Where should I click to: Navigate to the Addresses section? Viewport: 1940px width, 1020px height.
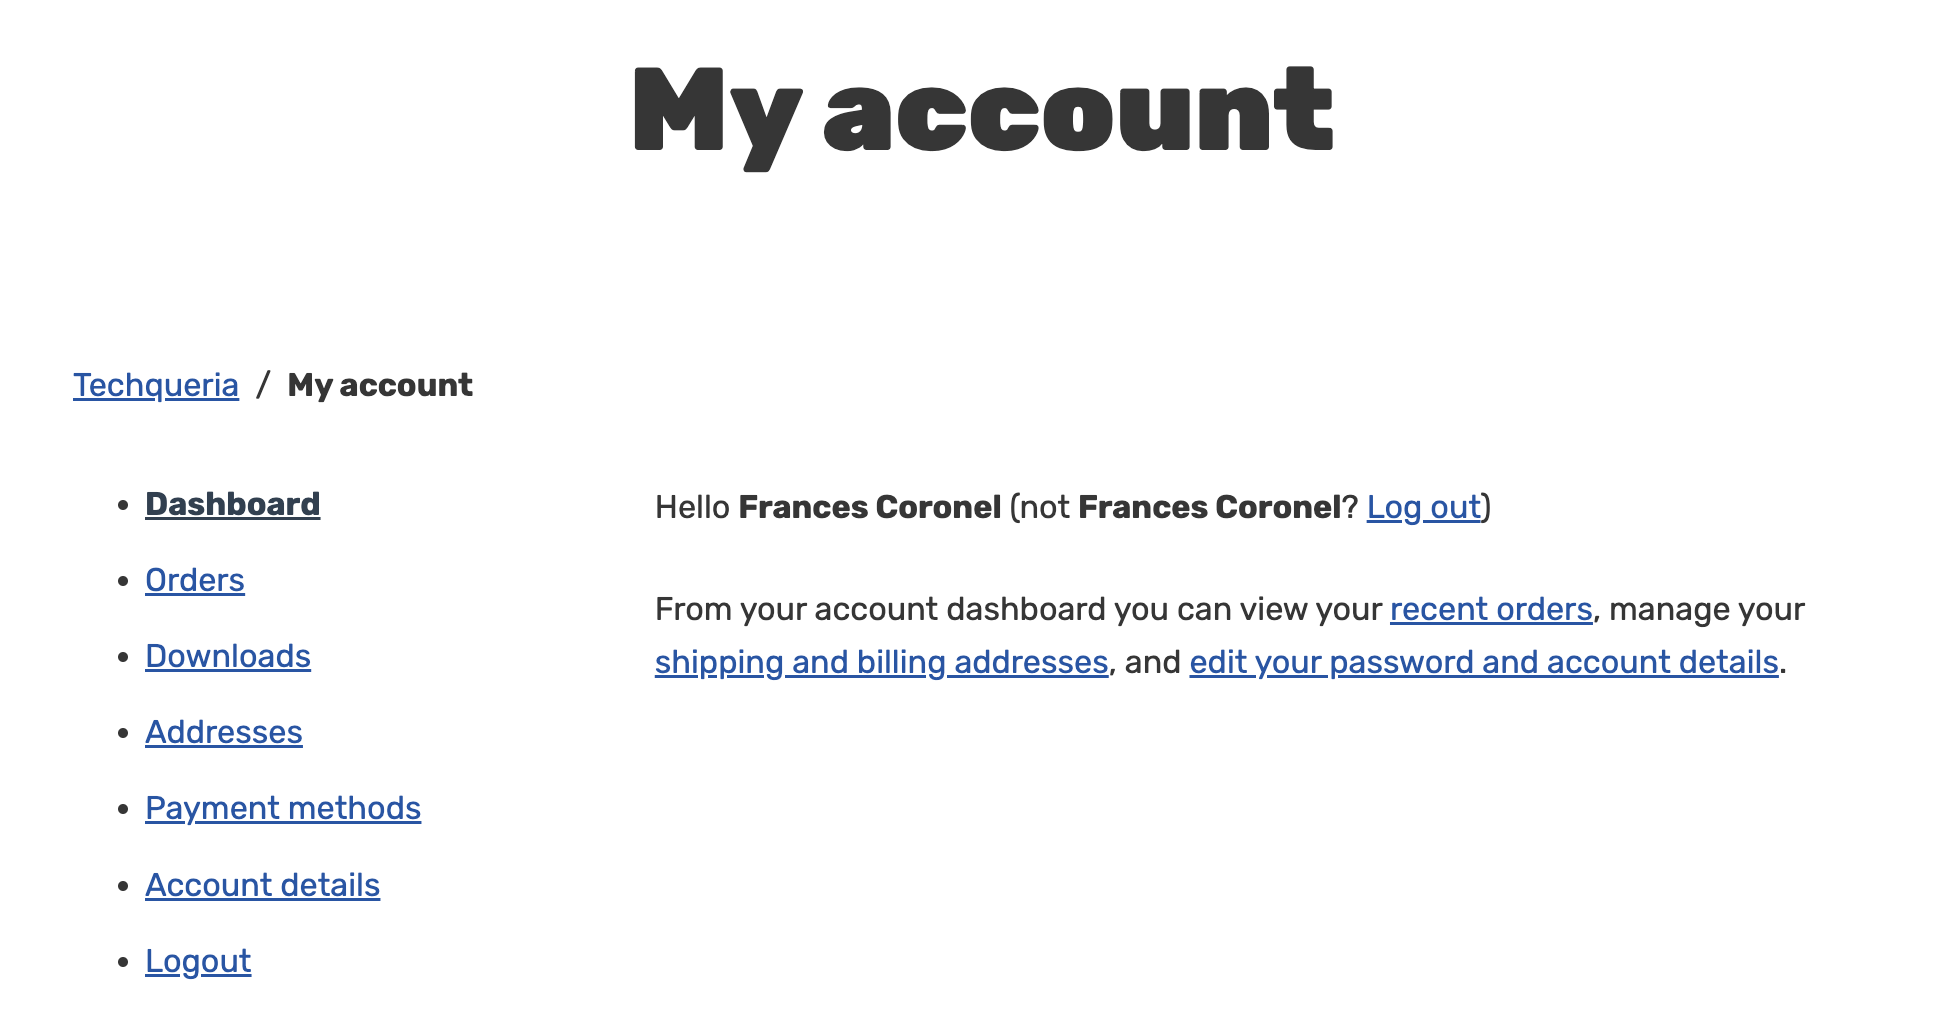click(x=223, y=732)
